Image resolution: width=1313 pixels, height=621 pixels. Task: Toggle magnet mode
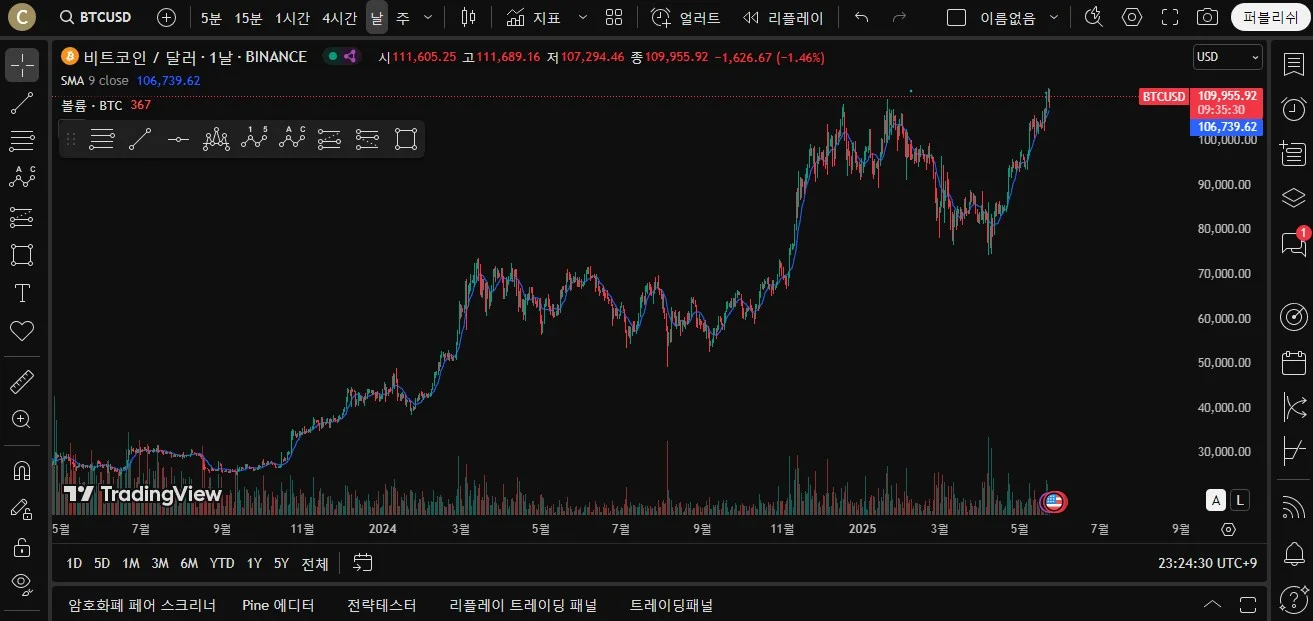tap(22, 470)
